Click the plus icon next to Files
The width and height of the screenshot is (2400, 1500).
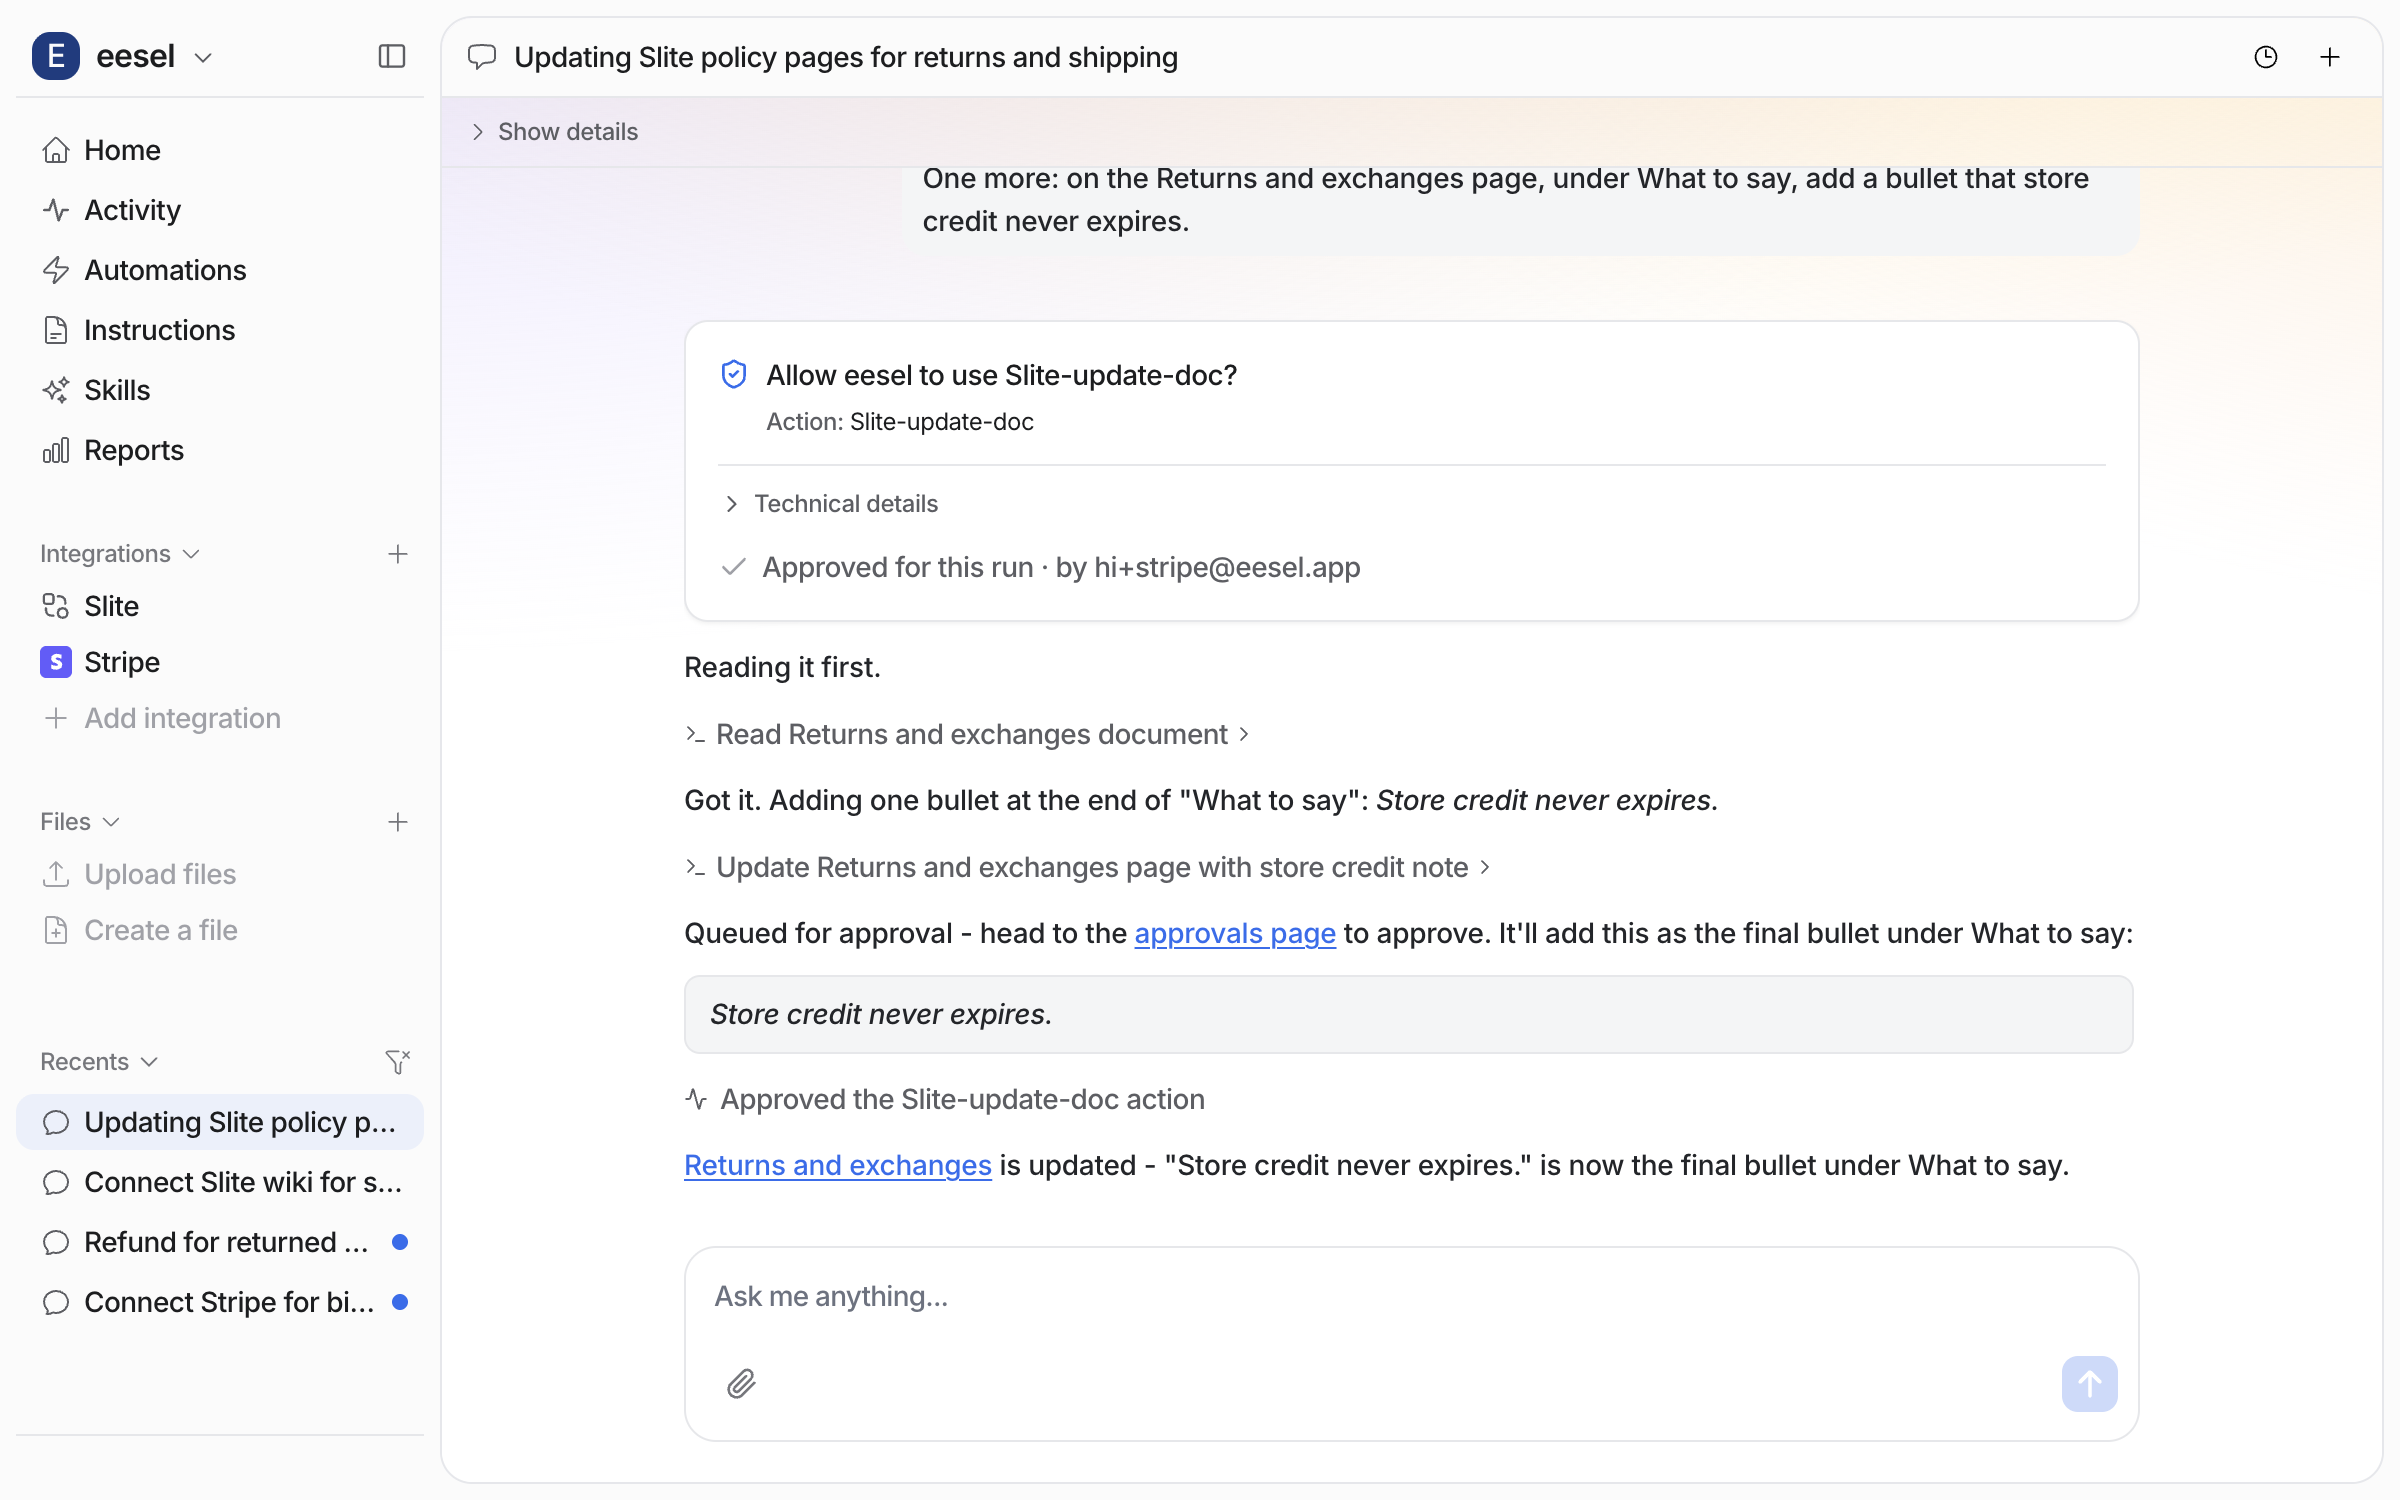[x=398, y=822]
